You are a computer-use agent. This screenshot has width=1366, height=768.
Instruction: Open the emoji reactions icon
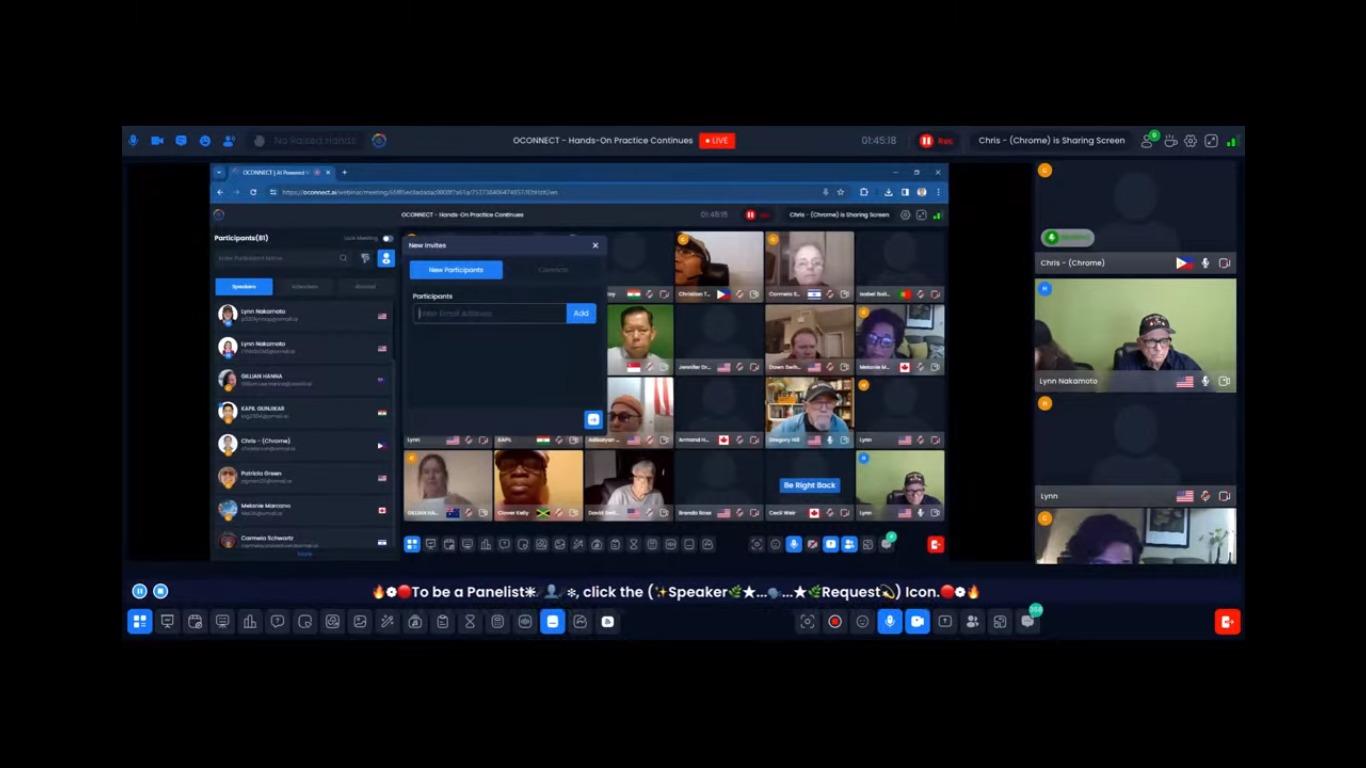pos(862,622)
